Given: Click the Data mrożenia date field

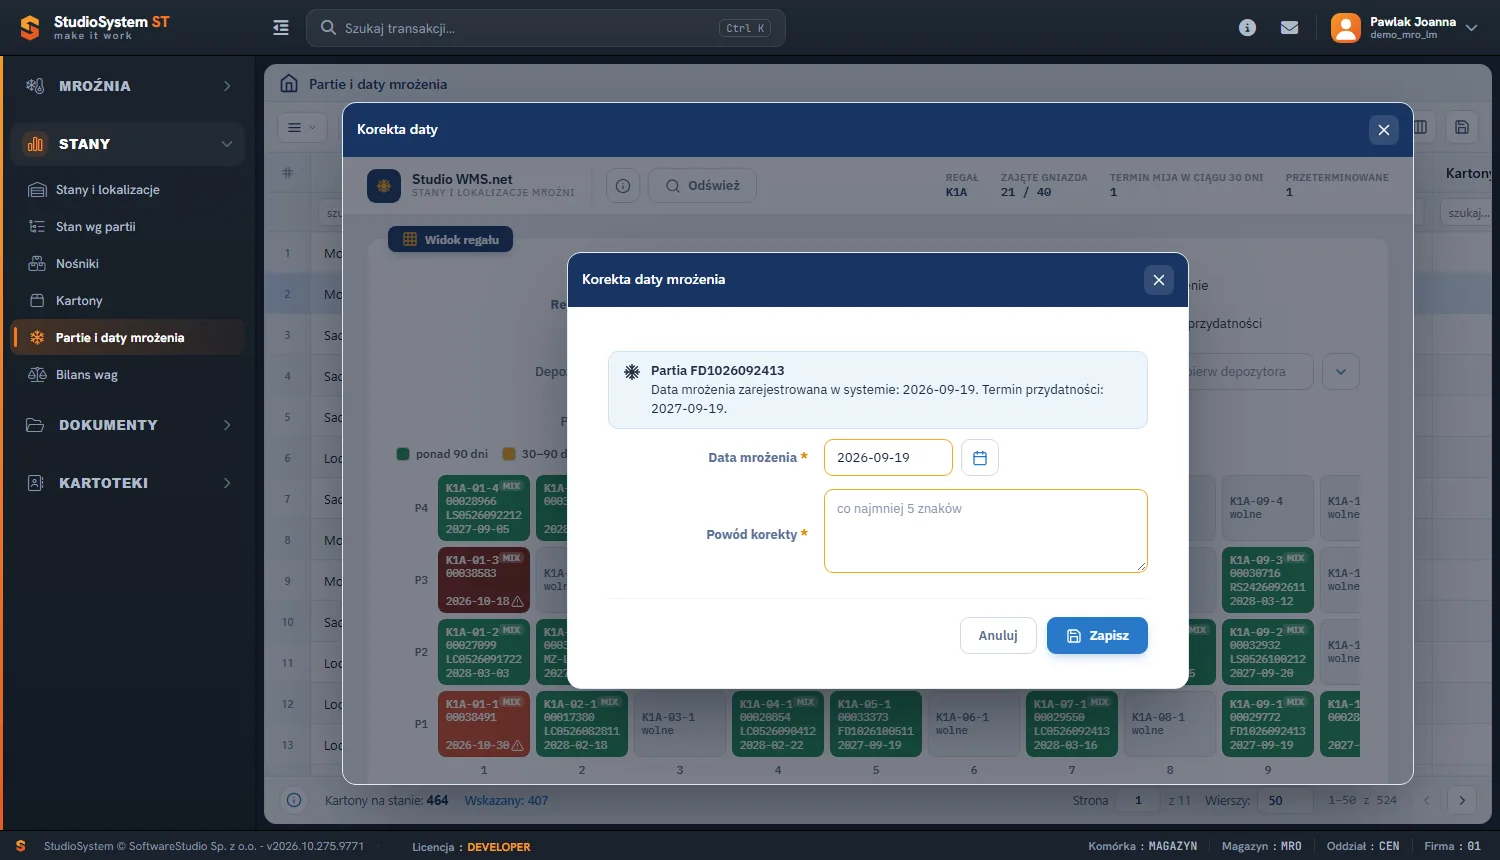Looking at the screenshot, I should [888, 458].
